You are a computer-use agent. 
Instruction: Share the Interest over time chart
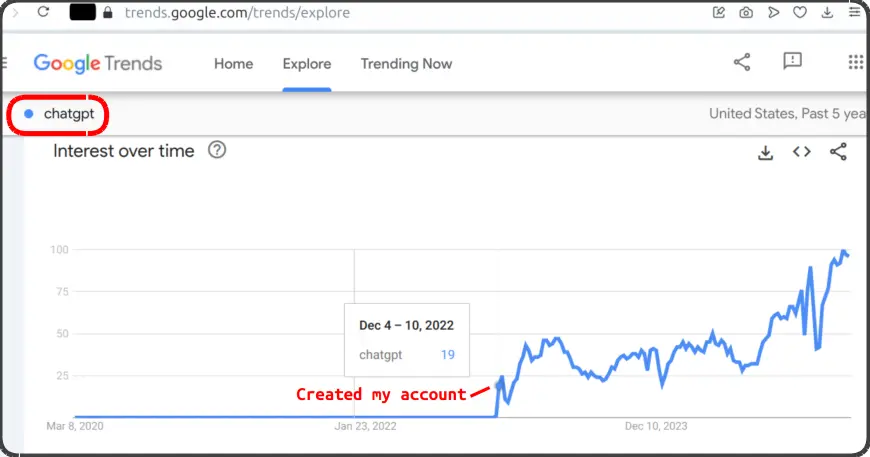(x=838, y=152)
